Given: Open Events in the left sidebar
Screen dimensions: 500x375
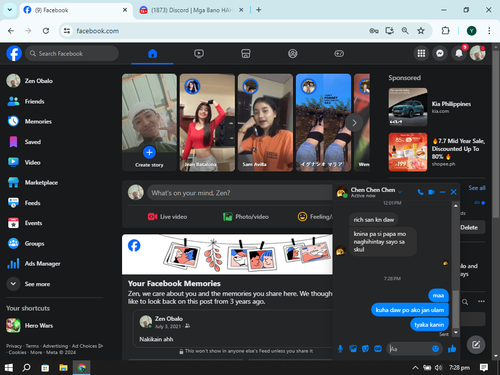Looking at the screenshot, I should click(x=55, y=223).
